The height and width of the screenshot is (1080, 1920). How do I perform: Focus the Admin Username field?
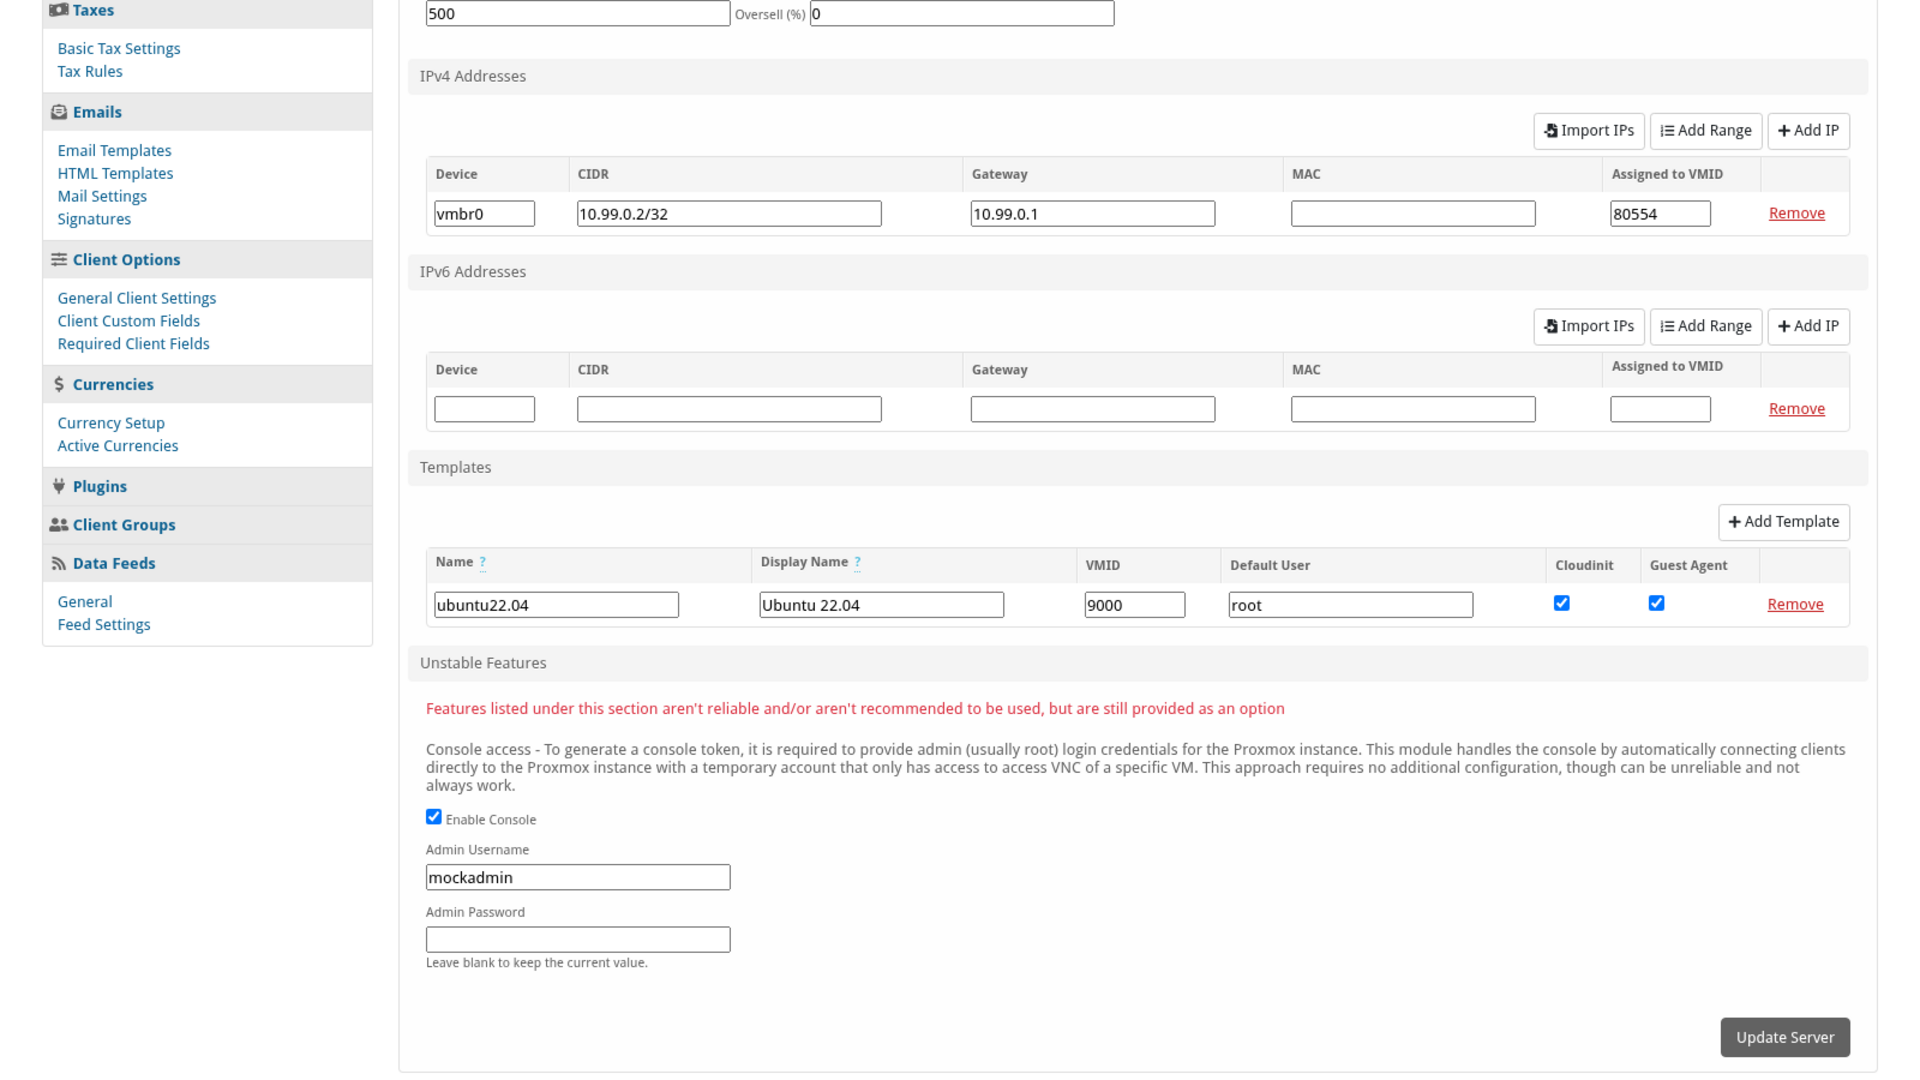(578, 878)
